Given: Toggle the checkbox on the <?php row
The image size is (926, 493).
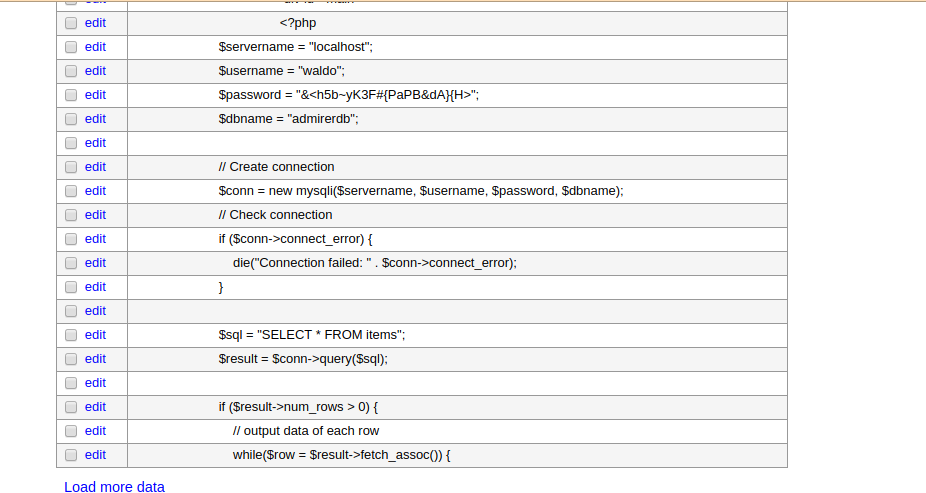Looking at the screenshot, I should click(71, 23).
